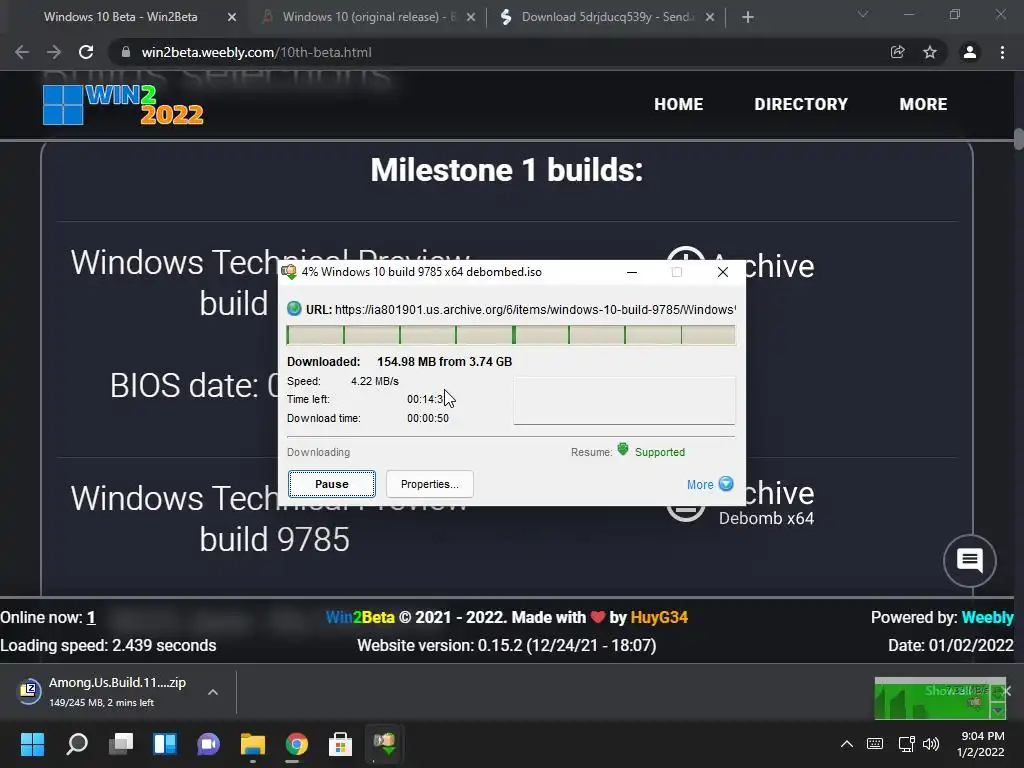Viewport: 1024px width, 768px height.
Task: Open network status in the tray
Action: pos(906,744)
